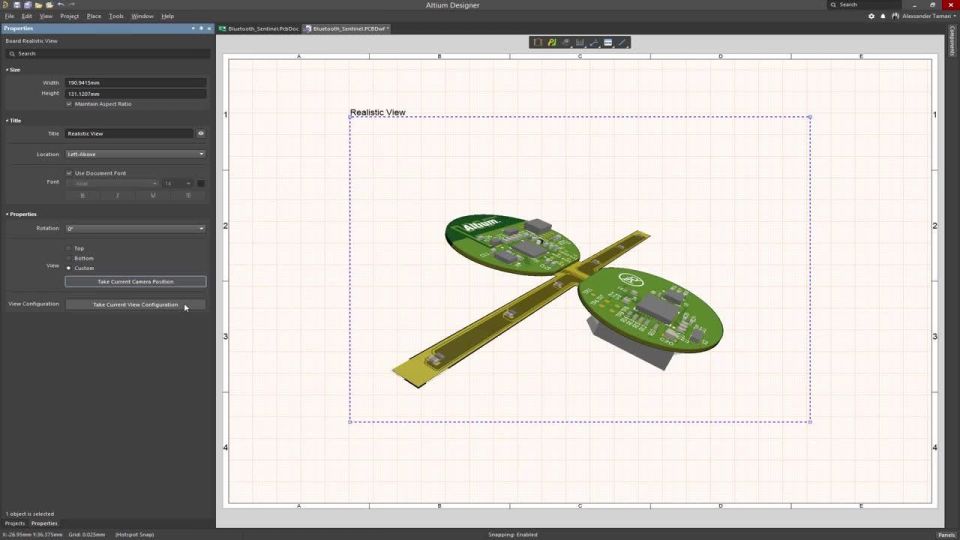This screenshot has height=540, width=960.
Task: Click the Height value field
Action: 135,94
